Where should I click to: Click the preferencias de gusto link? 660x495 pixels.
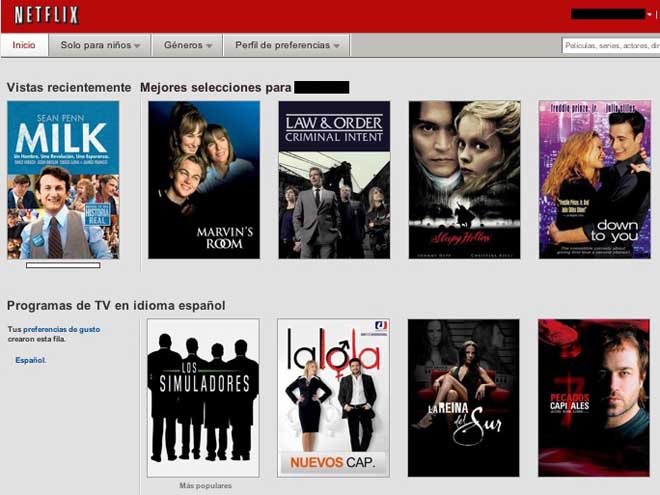[x=61, y=329]
